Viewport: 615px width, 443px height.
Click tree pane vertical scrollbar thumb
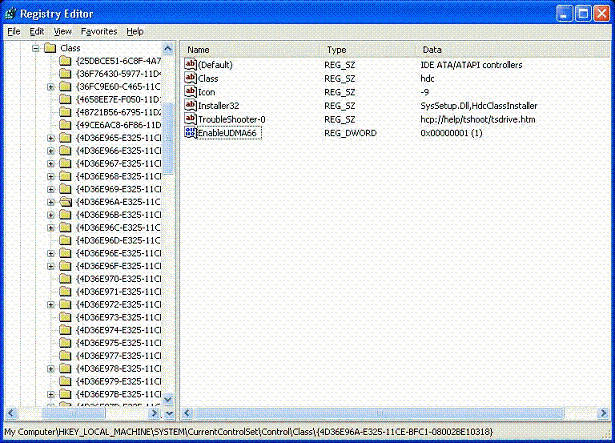pos(168,138)
